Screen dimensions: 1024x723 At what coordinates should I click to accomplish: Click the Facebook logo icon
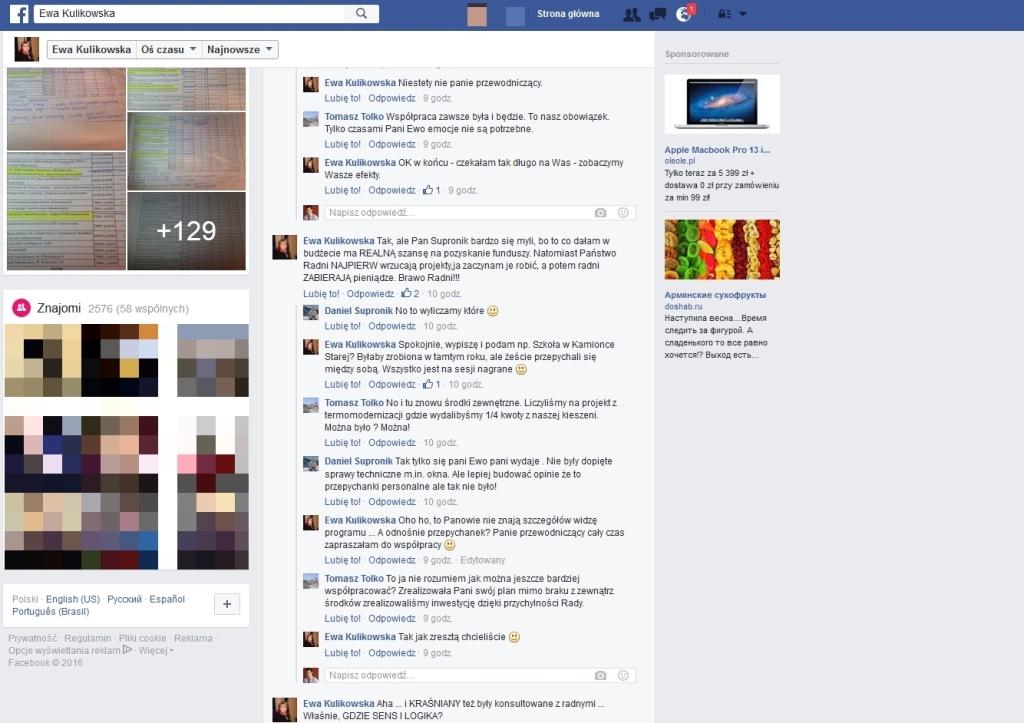click(x=19, y=14)
